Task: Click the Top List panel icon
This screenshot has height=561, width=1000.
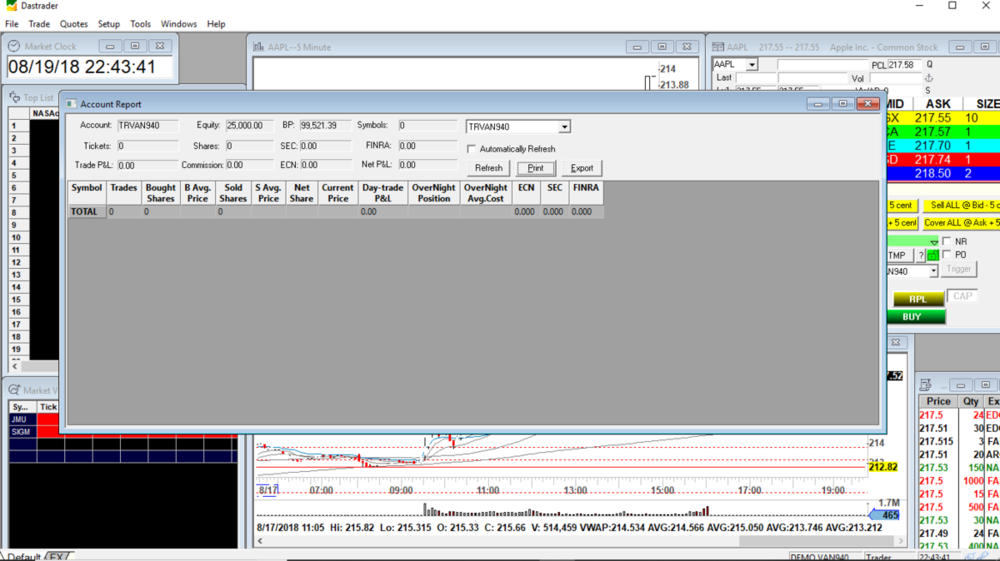Action: [14, 97]
